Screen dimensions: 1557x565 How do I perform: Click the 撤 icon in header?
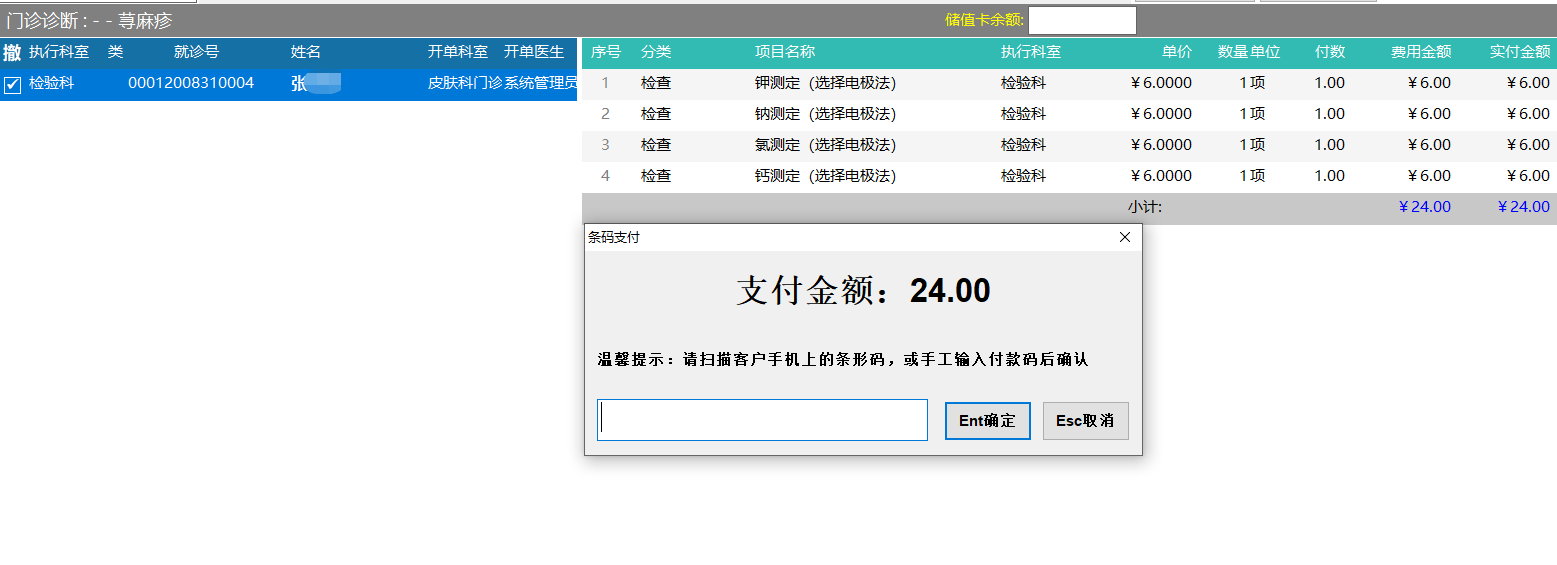(x=12, y=52)
